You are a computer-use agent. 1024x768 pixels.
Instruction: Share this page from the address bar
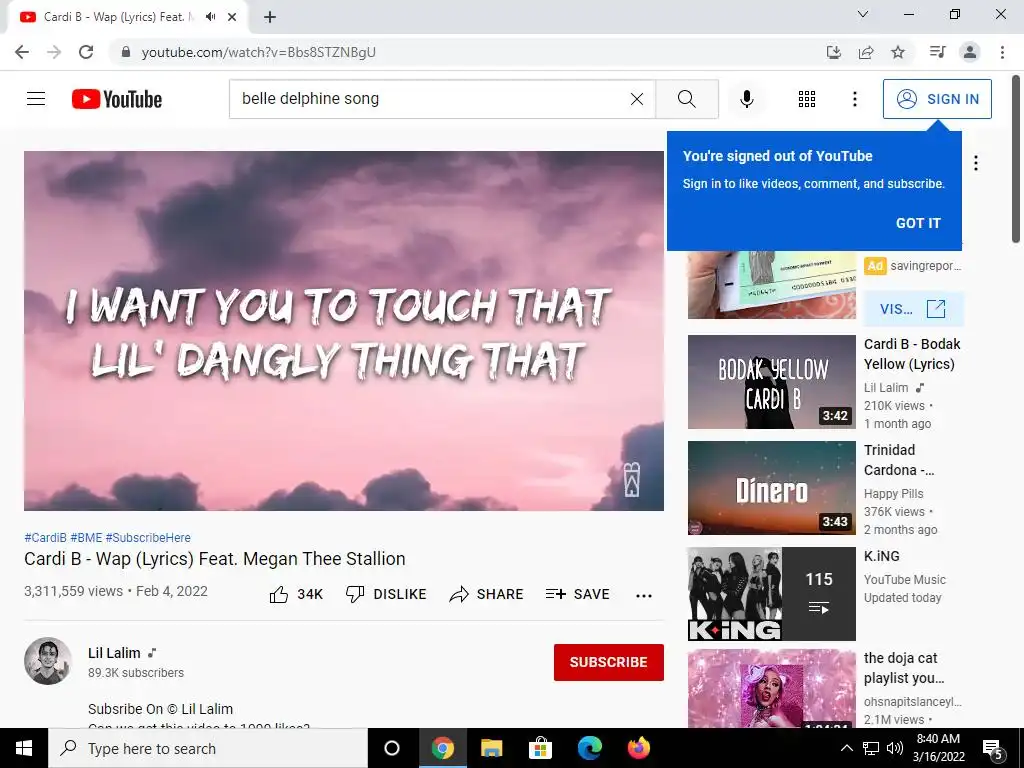click(866, 52)
